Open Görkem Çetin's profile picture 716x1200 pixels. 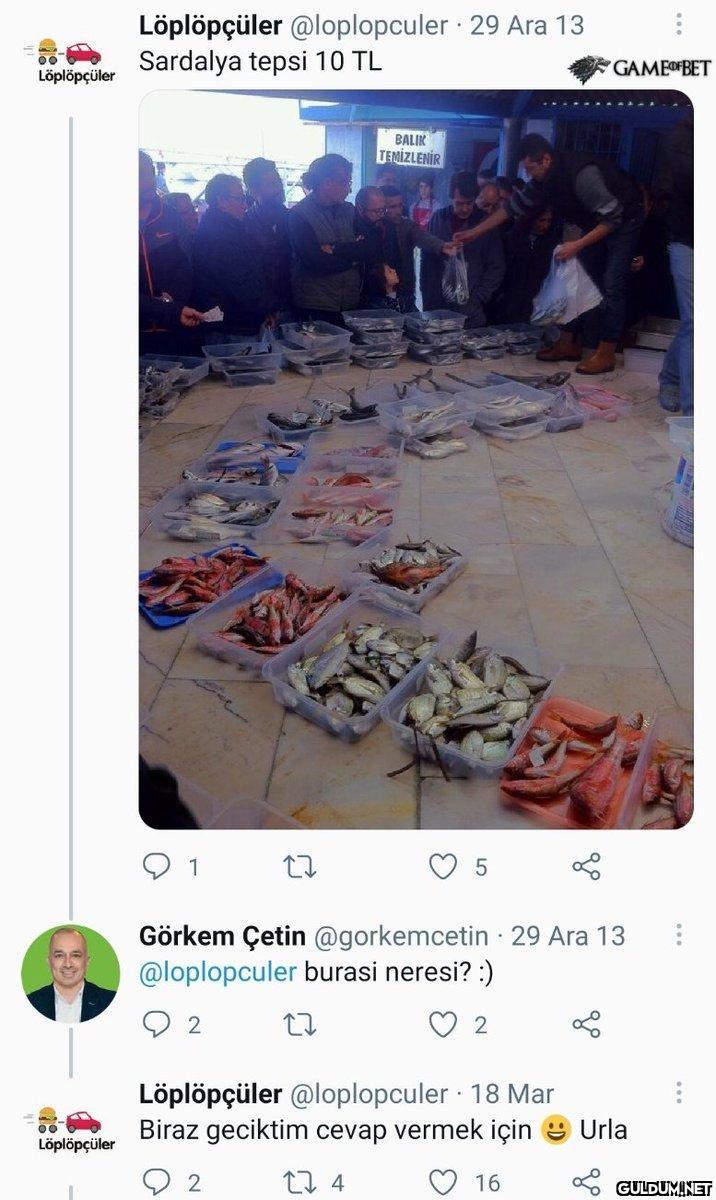pos(71,973)
